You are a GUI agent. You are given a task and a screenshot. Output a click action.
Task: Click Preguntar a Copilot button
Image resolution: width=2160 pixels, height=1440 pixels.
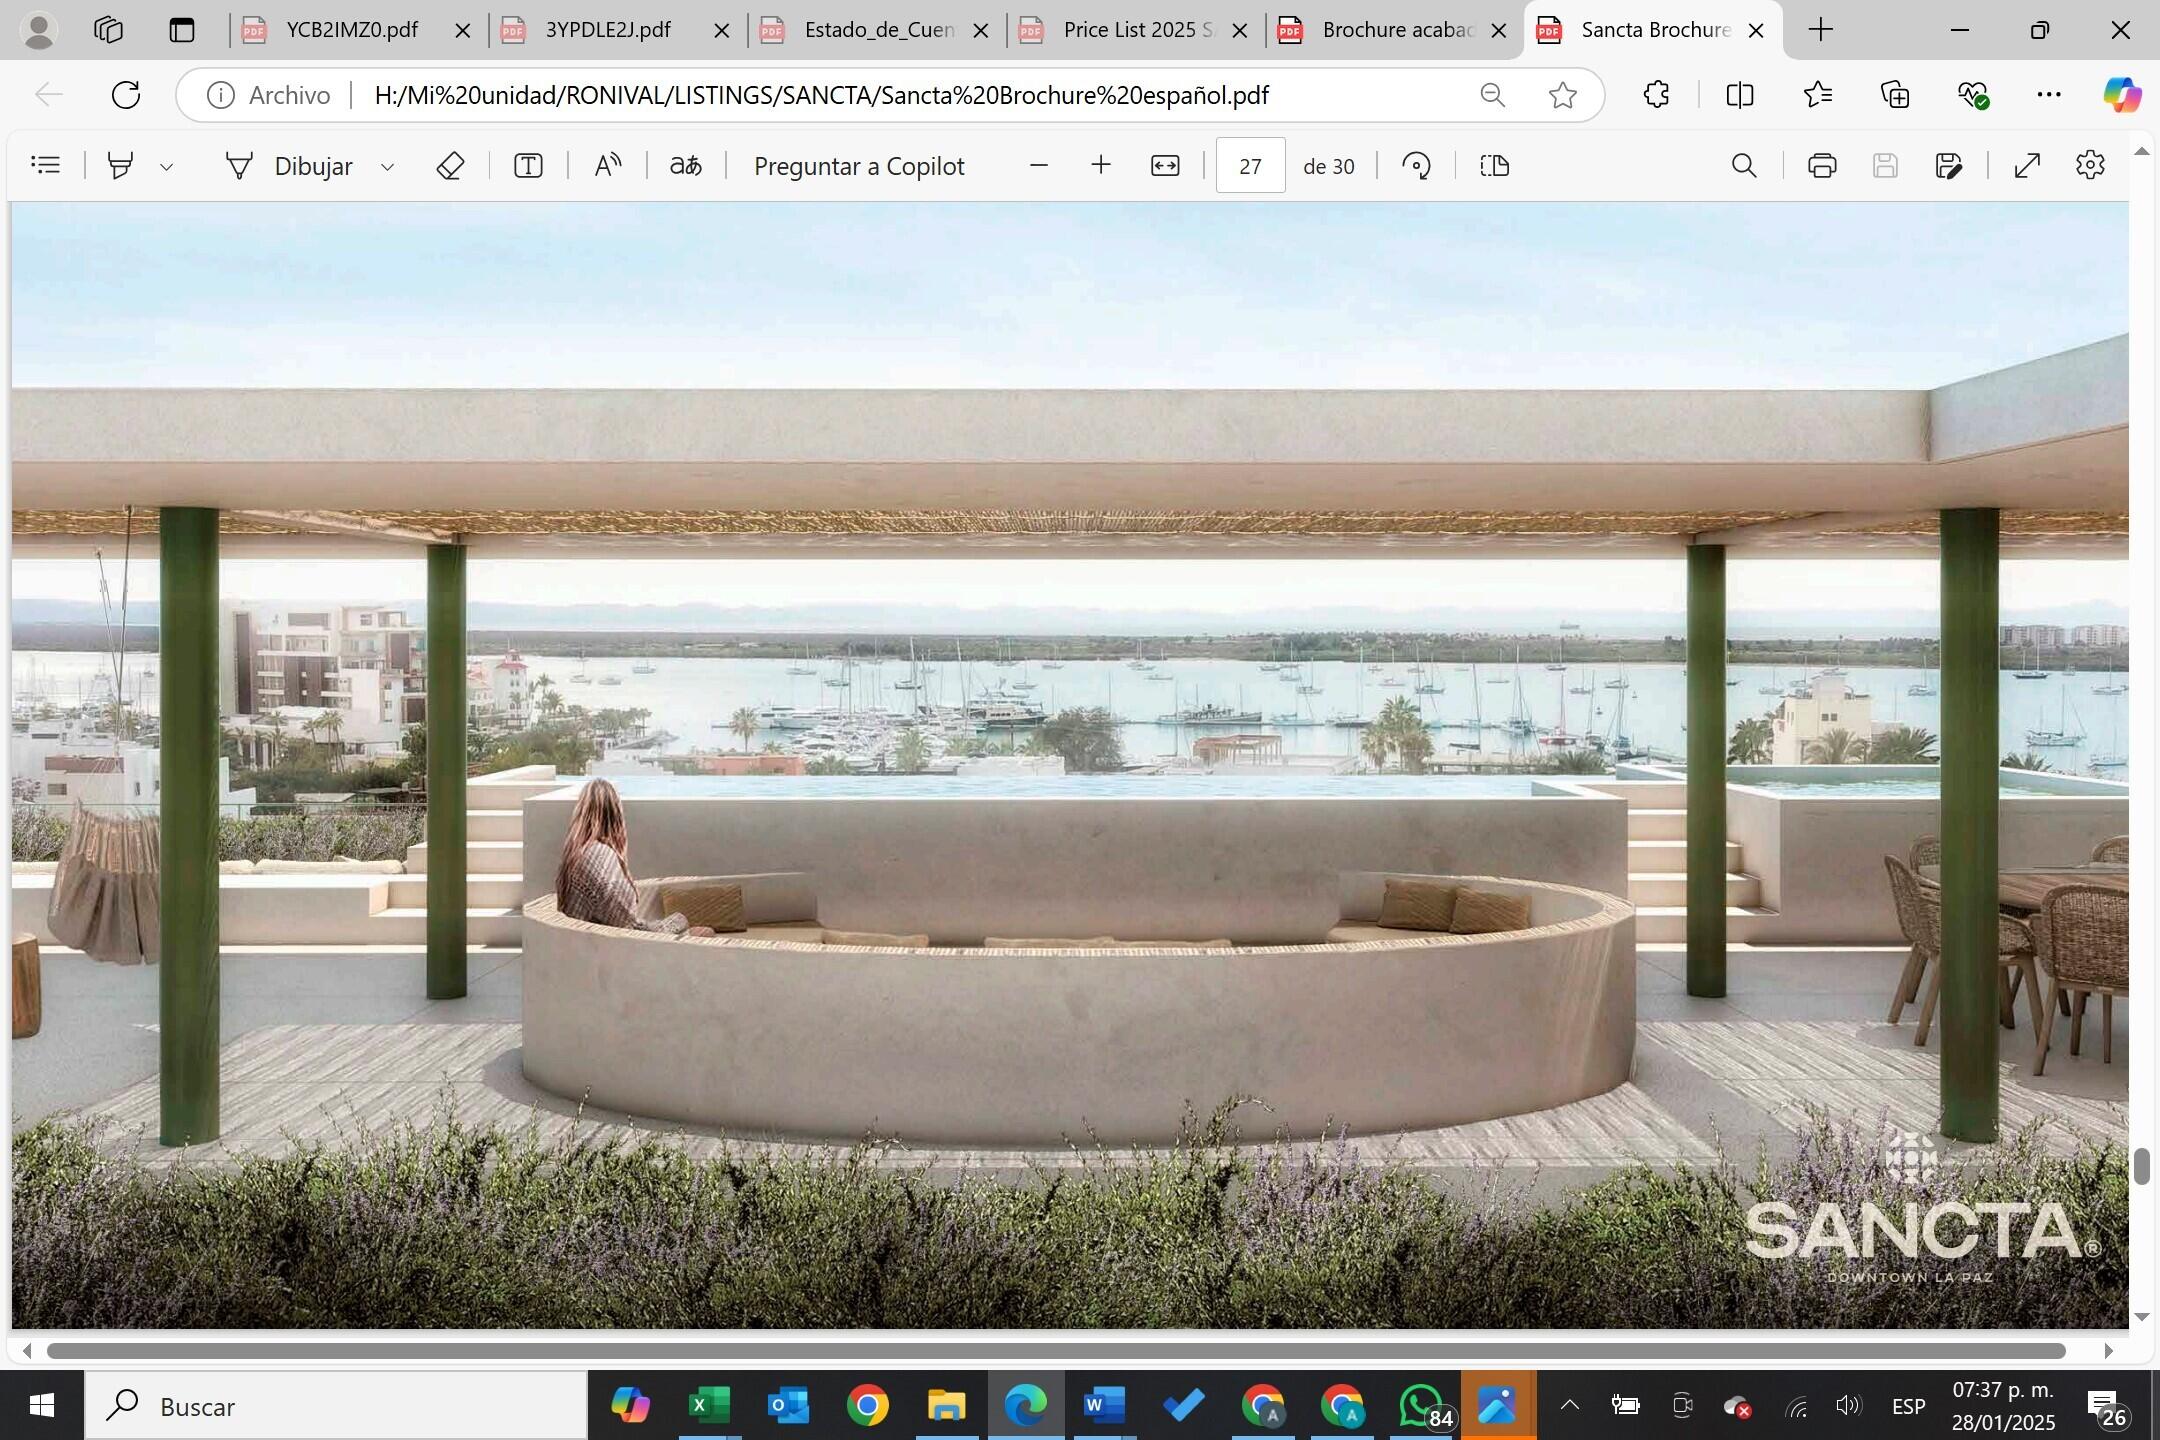[858, 165]
